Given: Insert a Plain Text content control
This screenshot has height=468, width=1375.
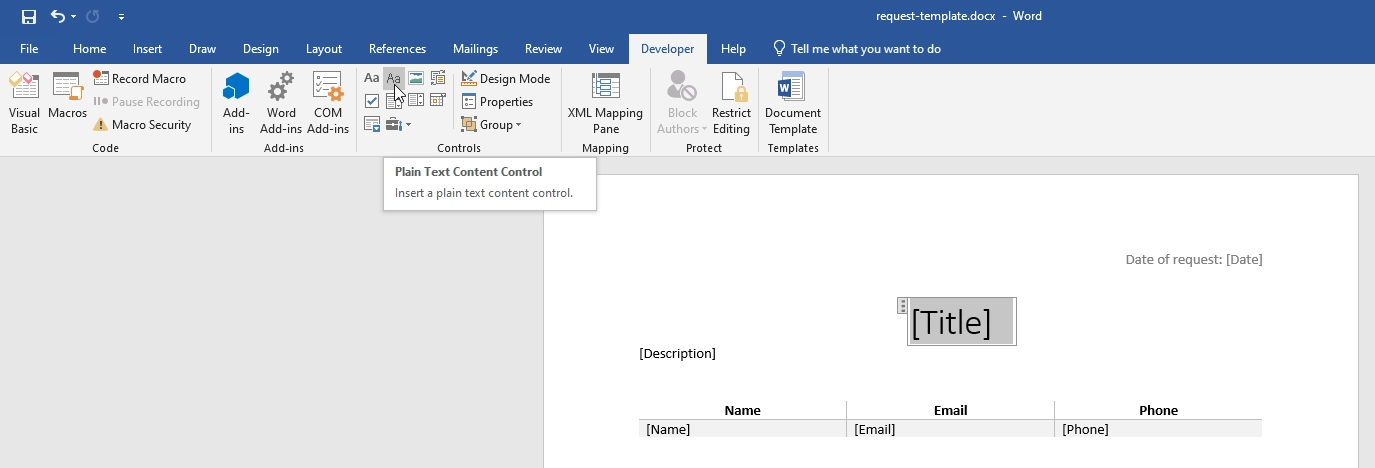Looking at the screenshot, I should point(394,78).
